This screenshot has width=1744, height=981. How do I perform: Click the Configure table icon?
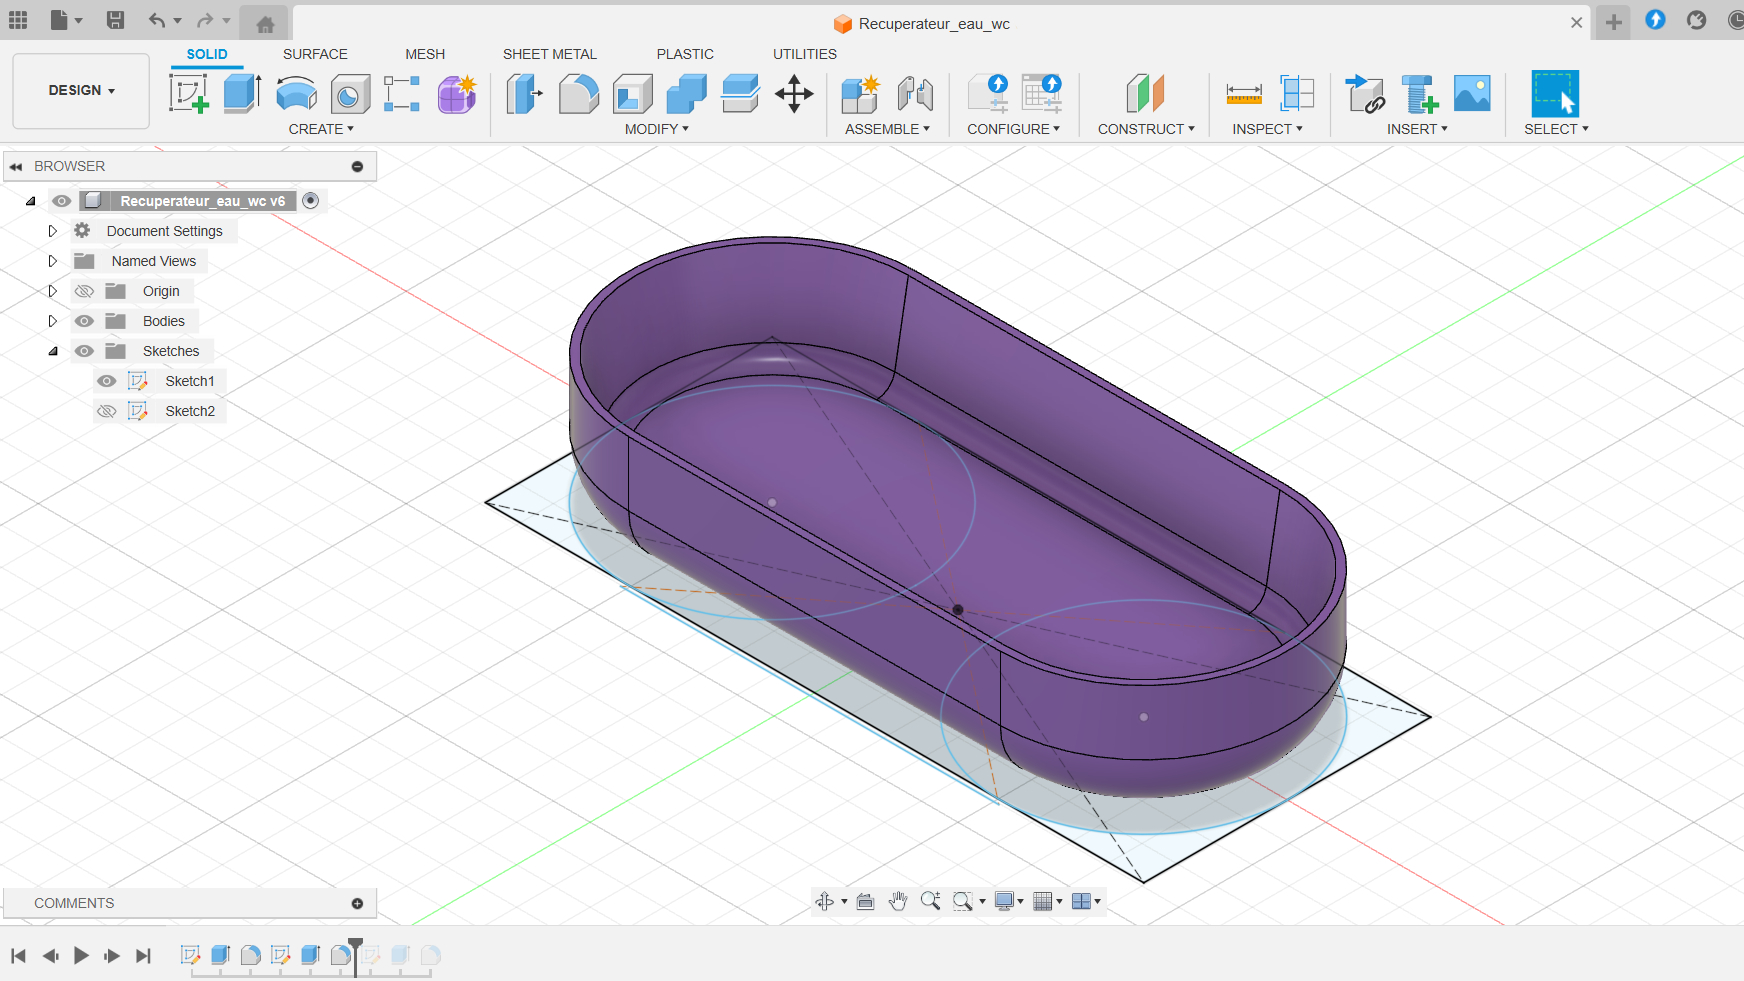coord(1042,94)
